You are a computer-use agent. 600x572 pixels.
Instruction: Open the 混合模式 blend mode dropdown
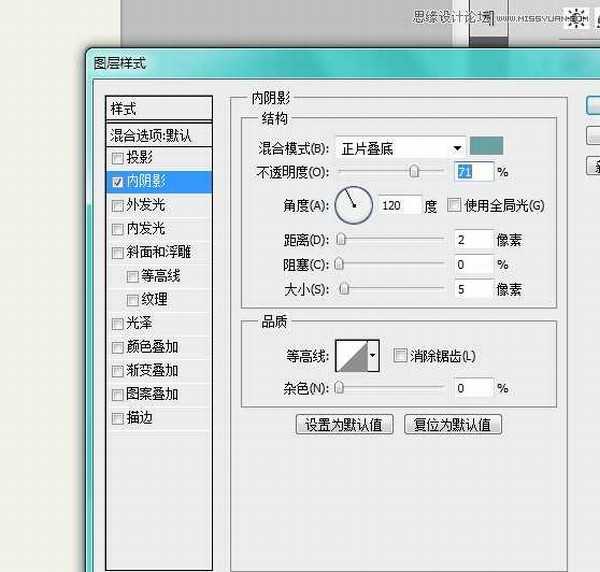tap(400, 148)
